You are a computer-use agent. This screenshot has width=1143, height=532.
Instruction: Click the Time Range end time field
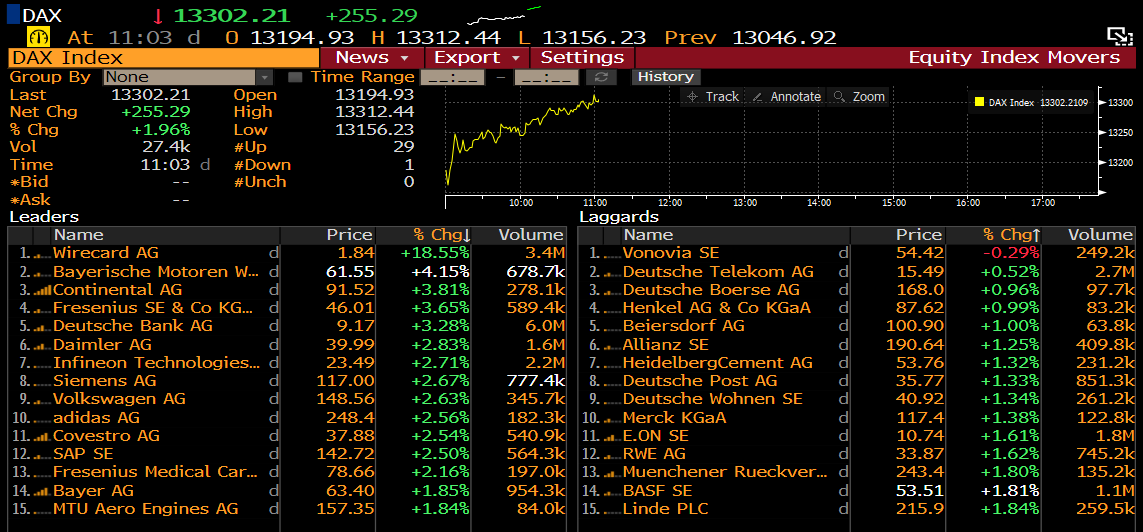(x=547, y=77)
